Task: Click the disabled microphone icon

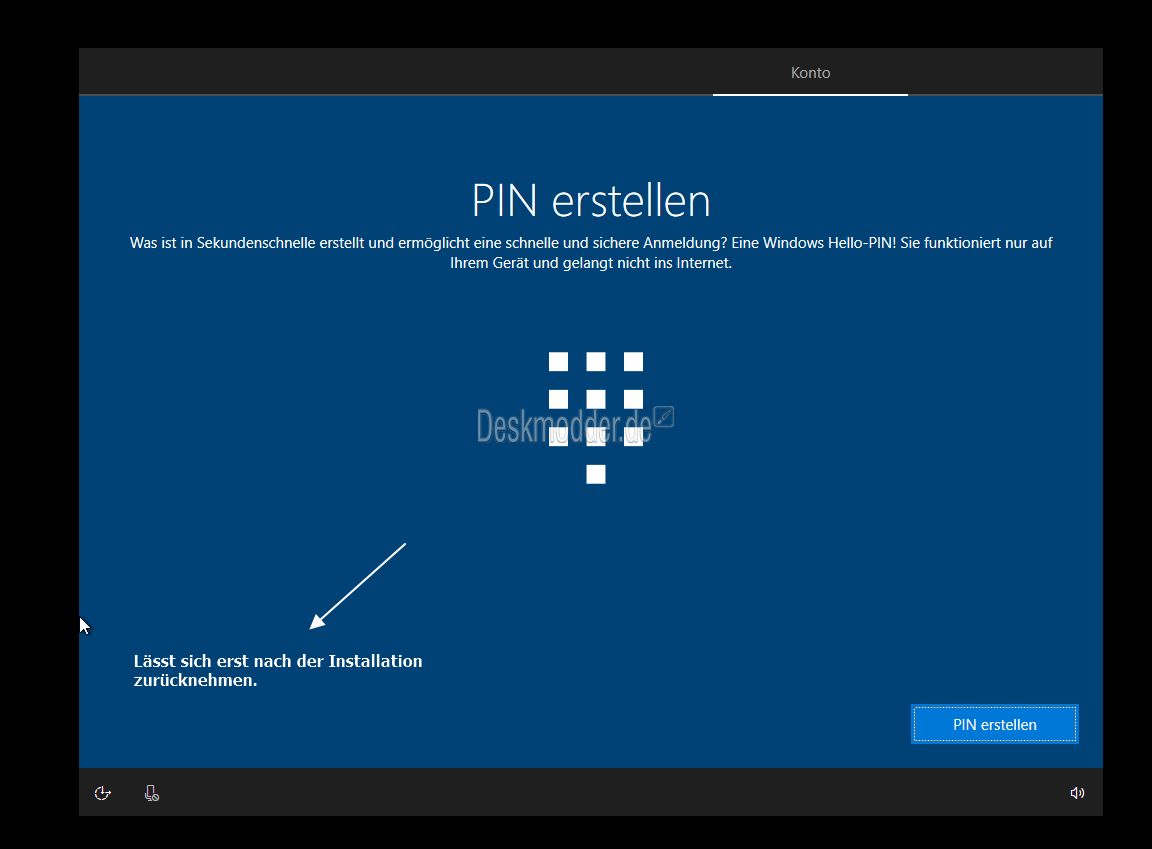Action: coord(151,793)
